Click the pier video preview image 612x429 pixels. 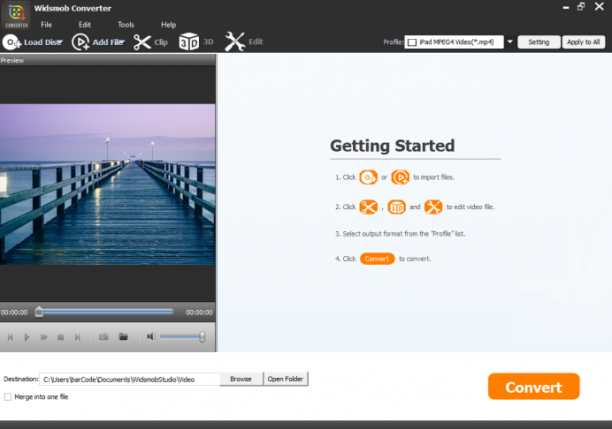108,184
